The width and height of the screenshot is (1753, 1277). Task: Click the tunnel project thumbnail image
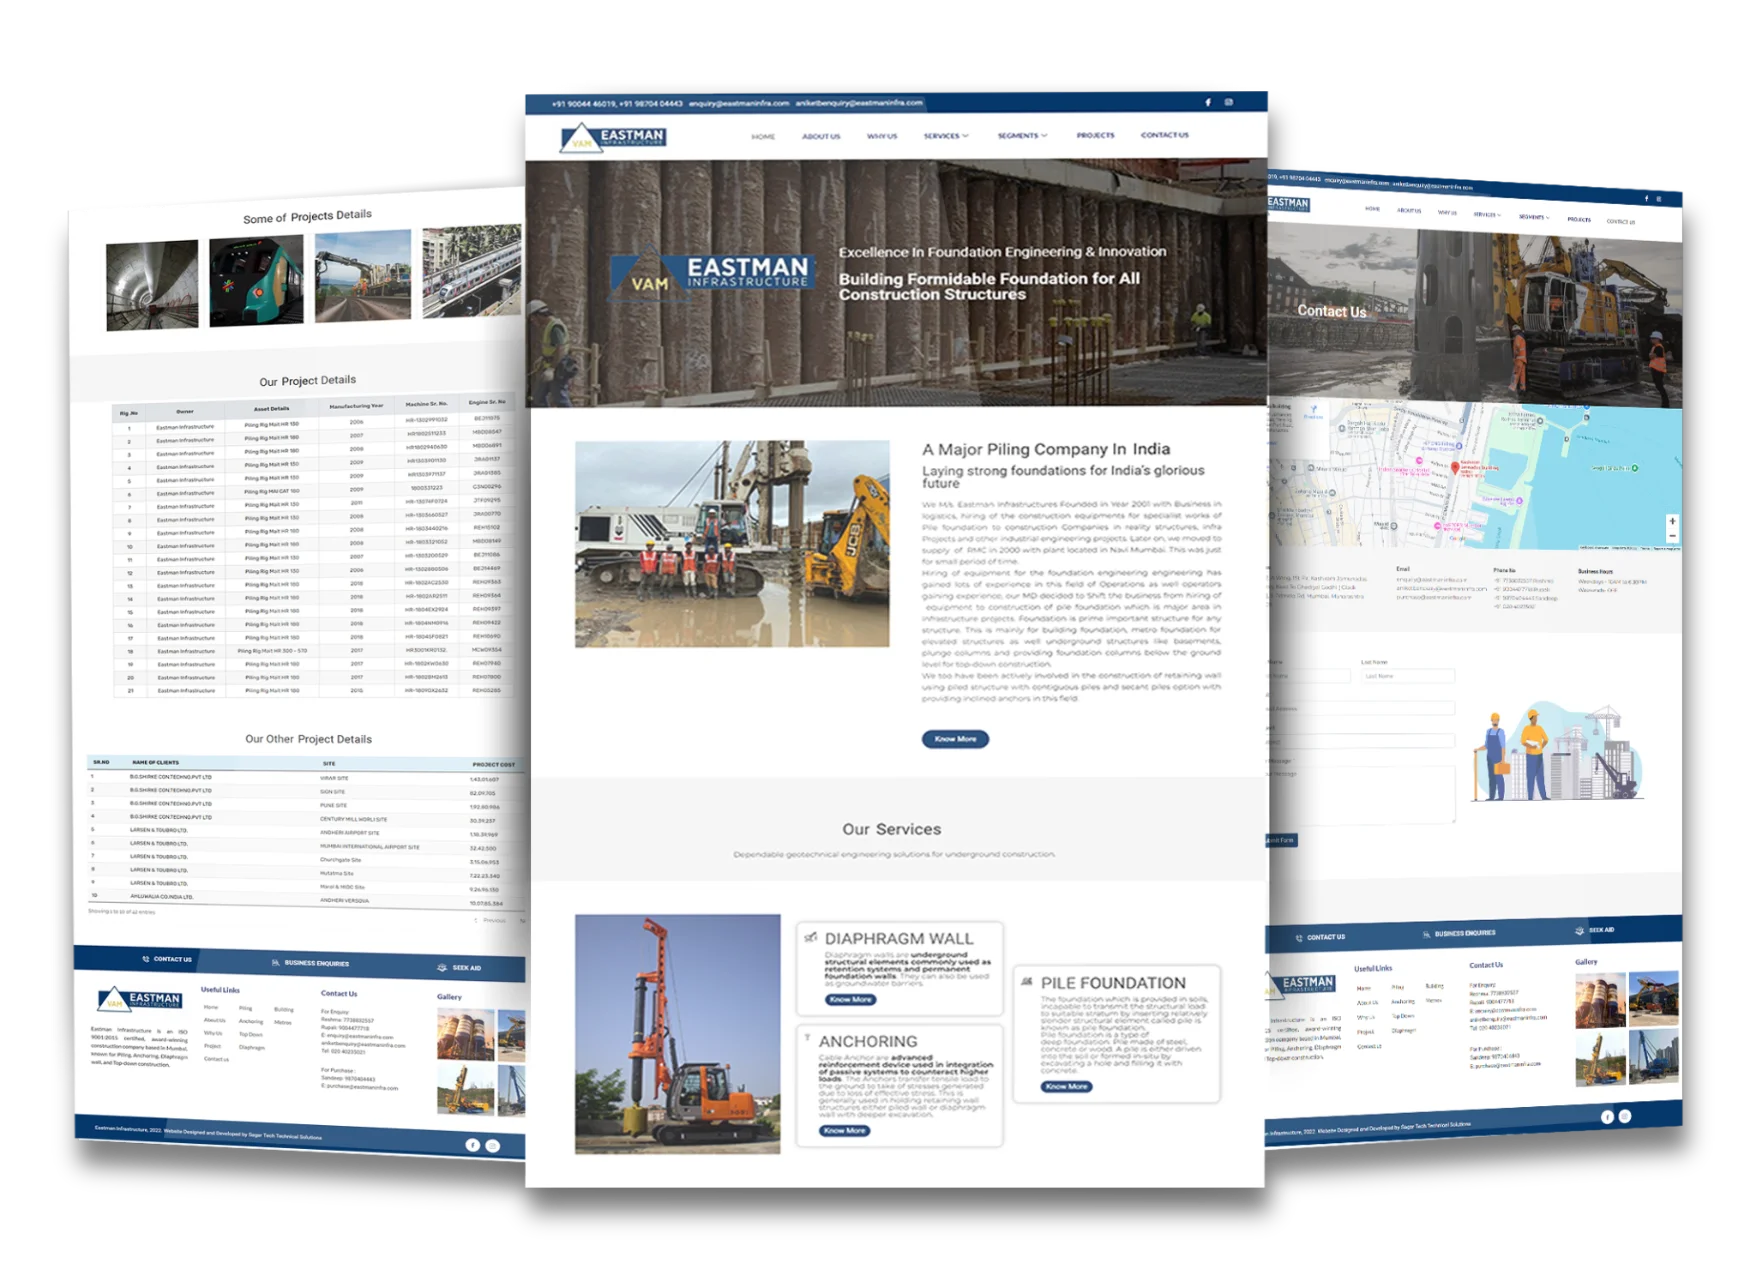click(x=152, y=285)
